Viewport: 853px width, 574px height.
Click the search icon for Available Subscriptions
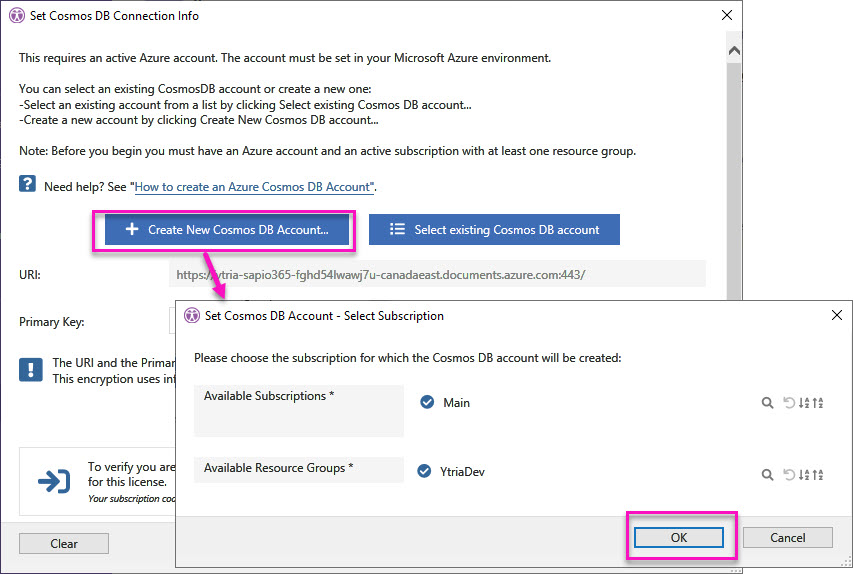[767, 403]
